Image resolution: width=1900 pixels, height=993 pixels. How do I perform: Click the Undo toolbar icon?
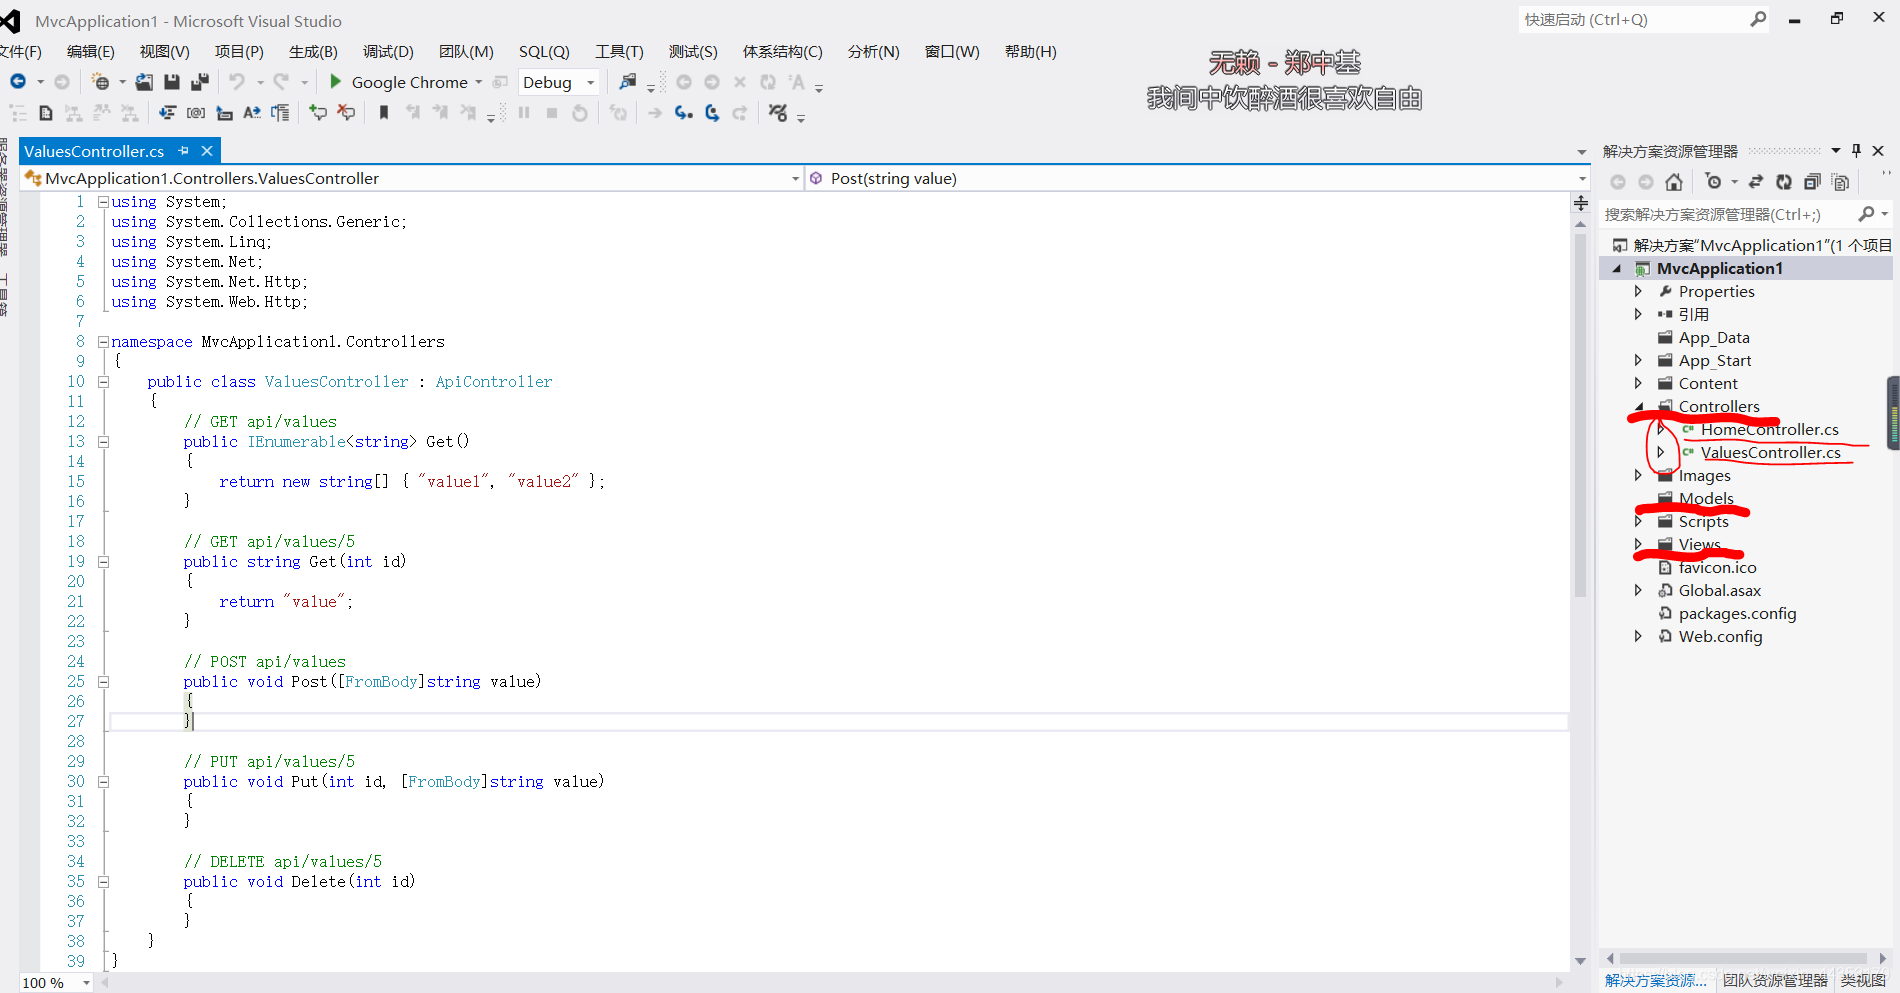[x=237, y=82]
